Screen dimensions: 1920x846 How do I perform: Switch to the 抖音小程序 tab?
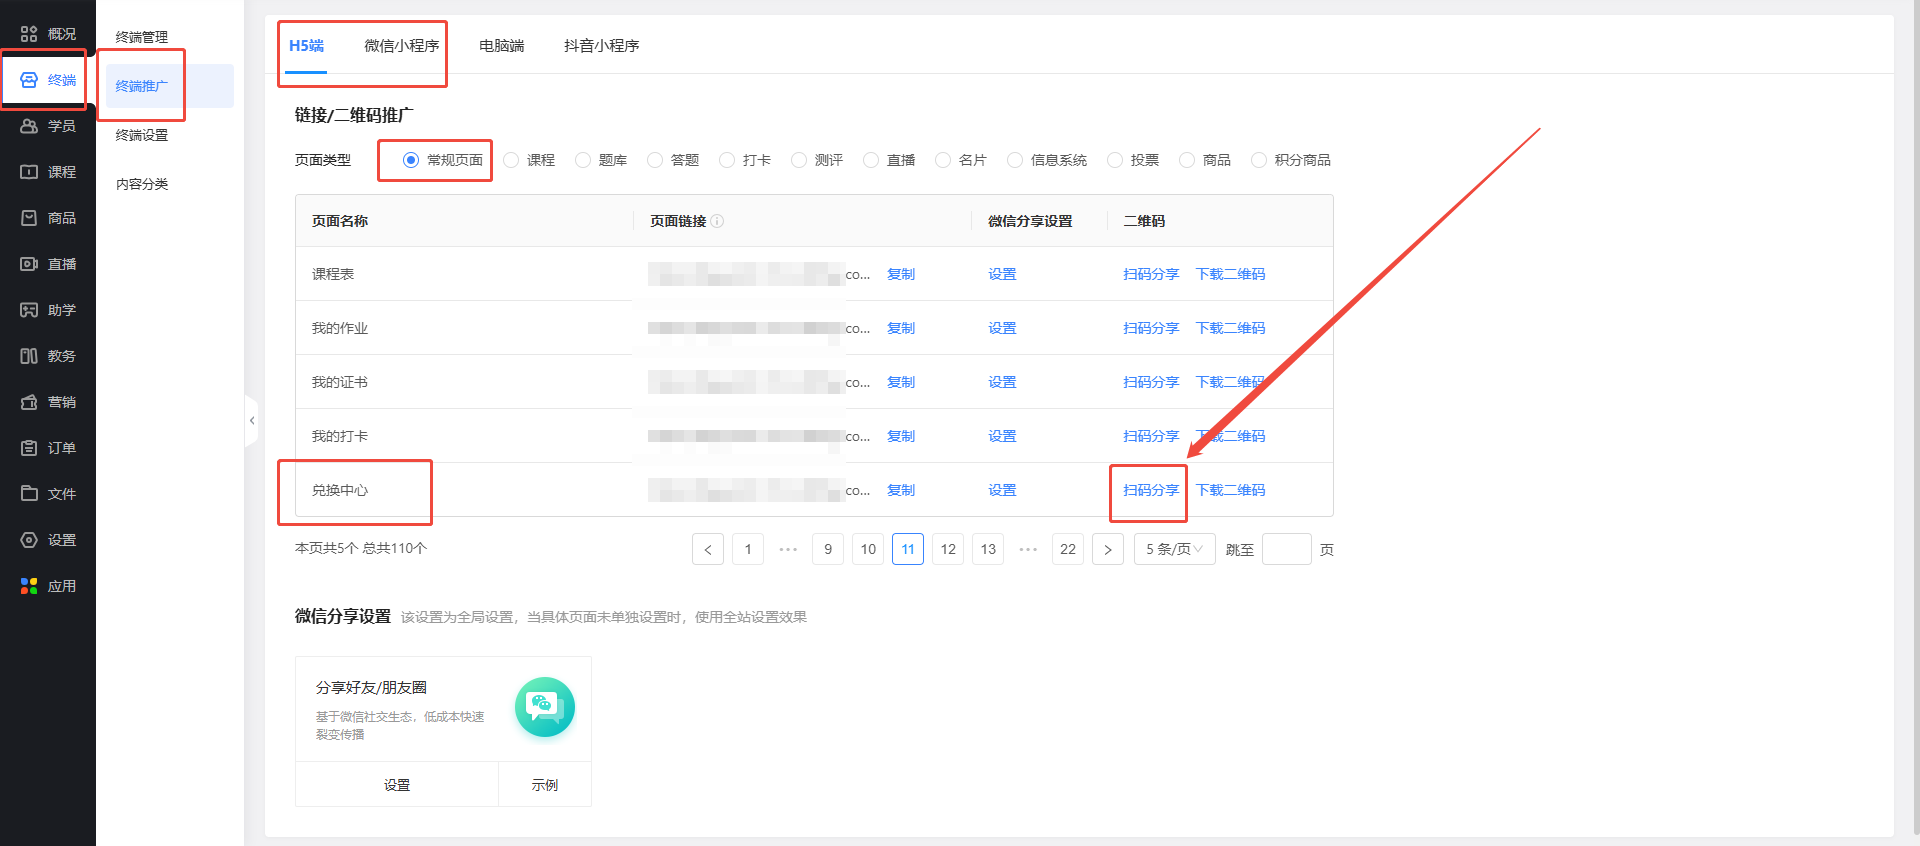click(601, 46)
